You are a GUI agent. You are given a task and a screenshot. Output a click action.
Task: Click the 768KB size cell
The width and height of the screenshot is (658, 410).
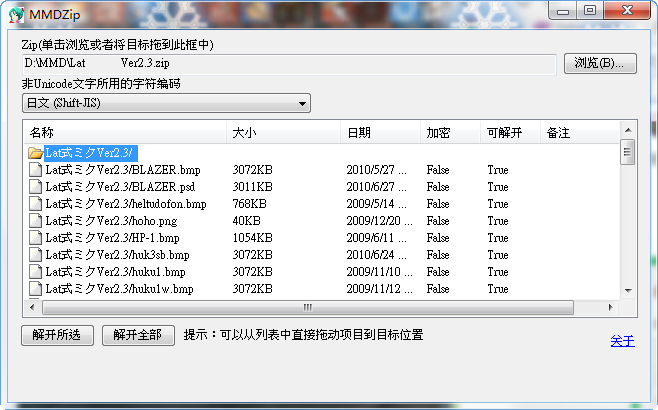point(250,204)
